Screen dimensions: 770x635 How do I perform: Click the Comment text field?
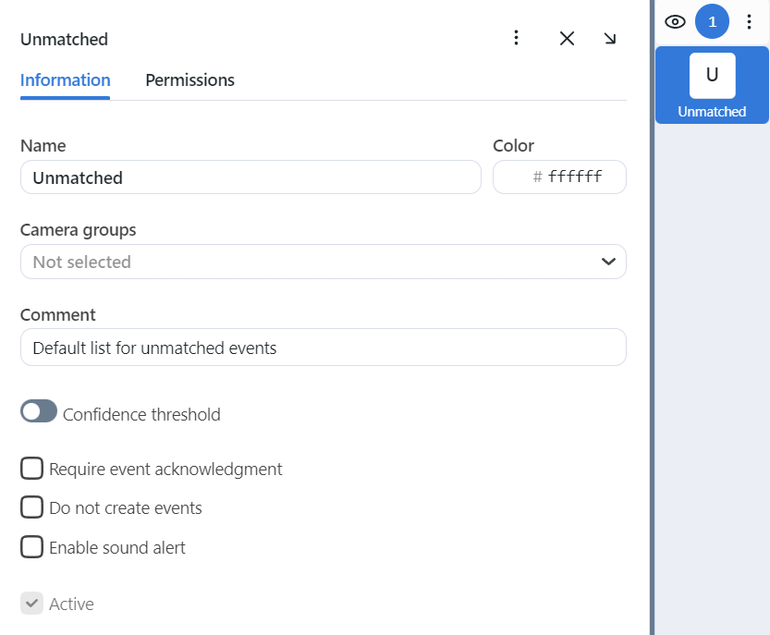pos(323,348)
